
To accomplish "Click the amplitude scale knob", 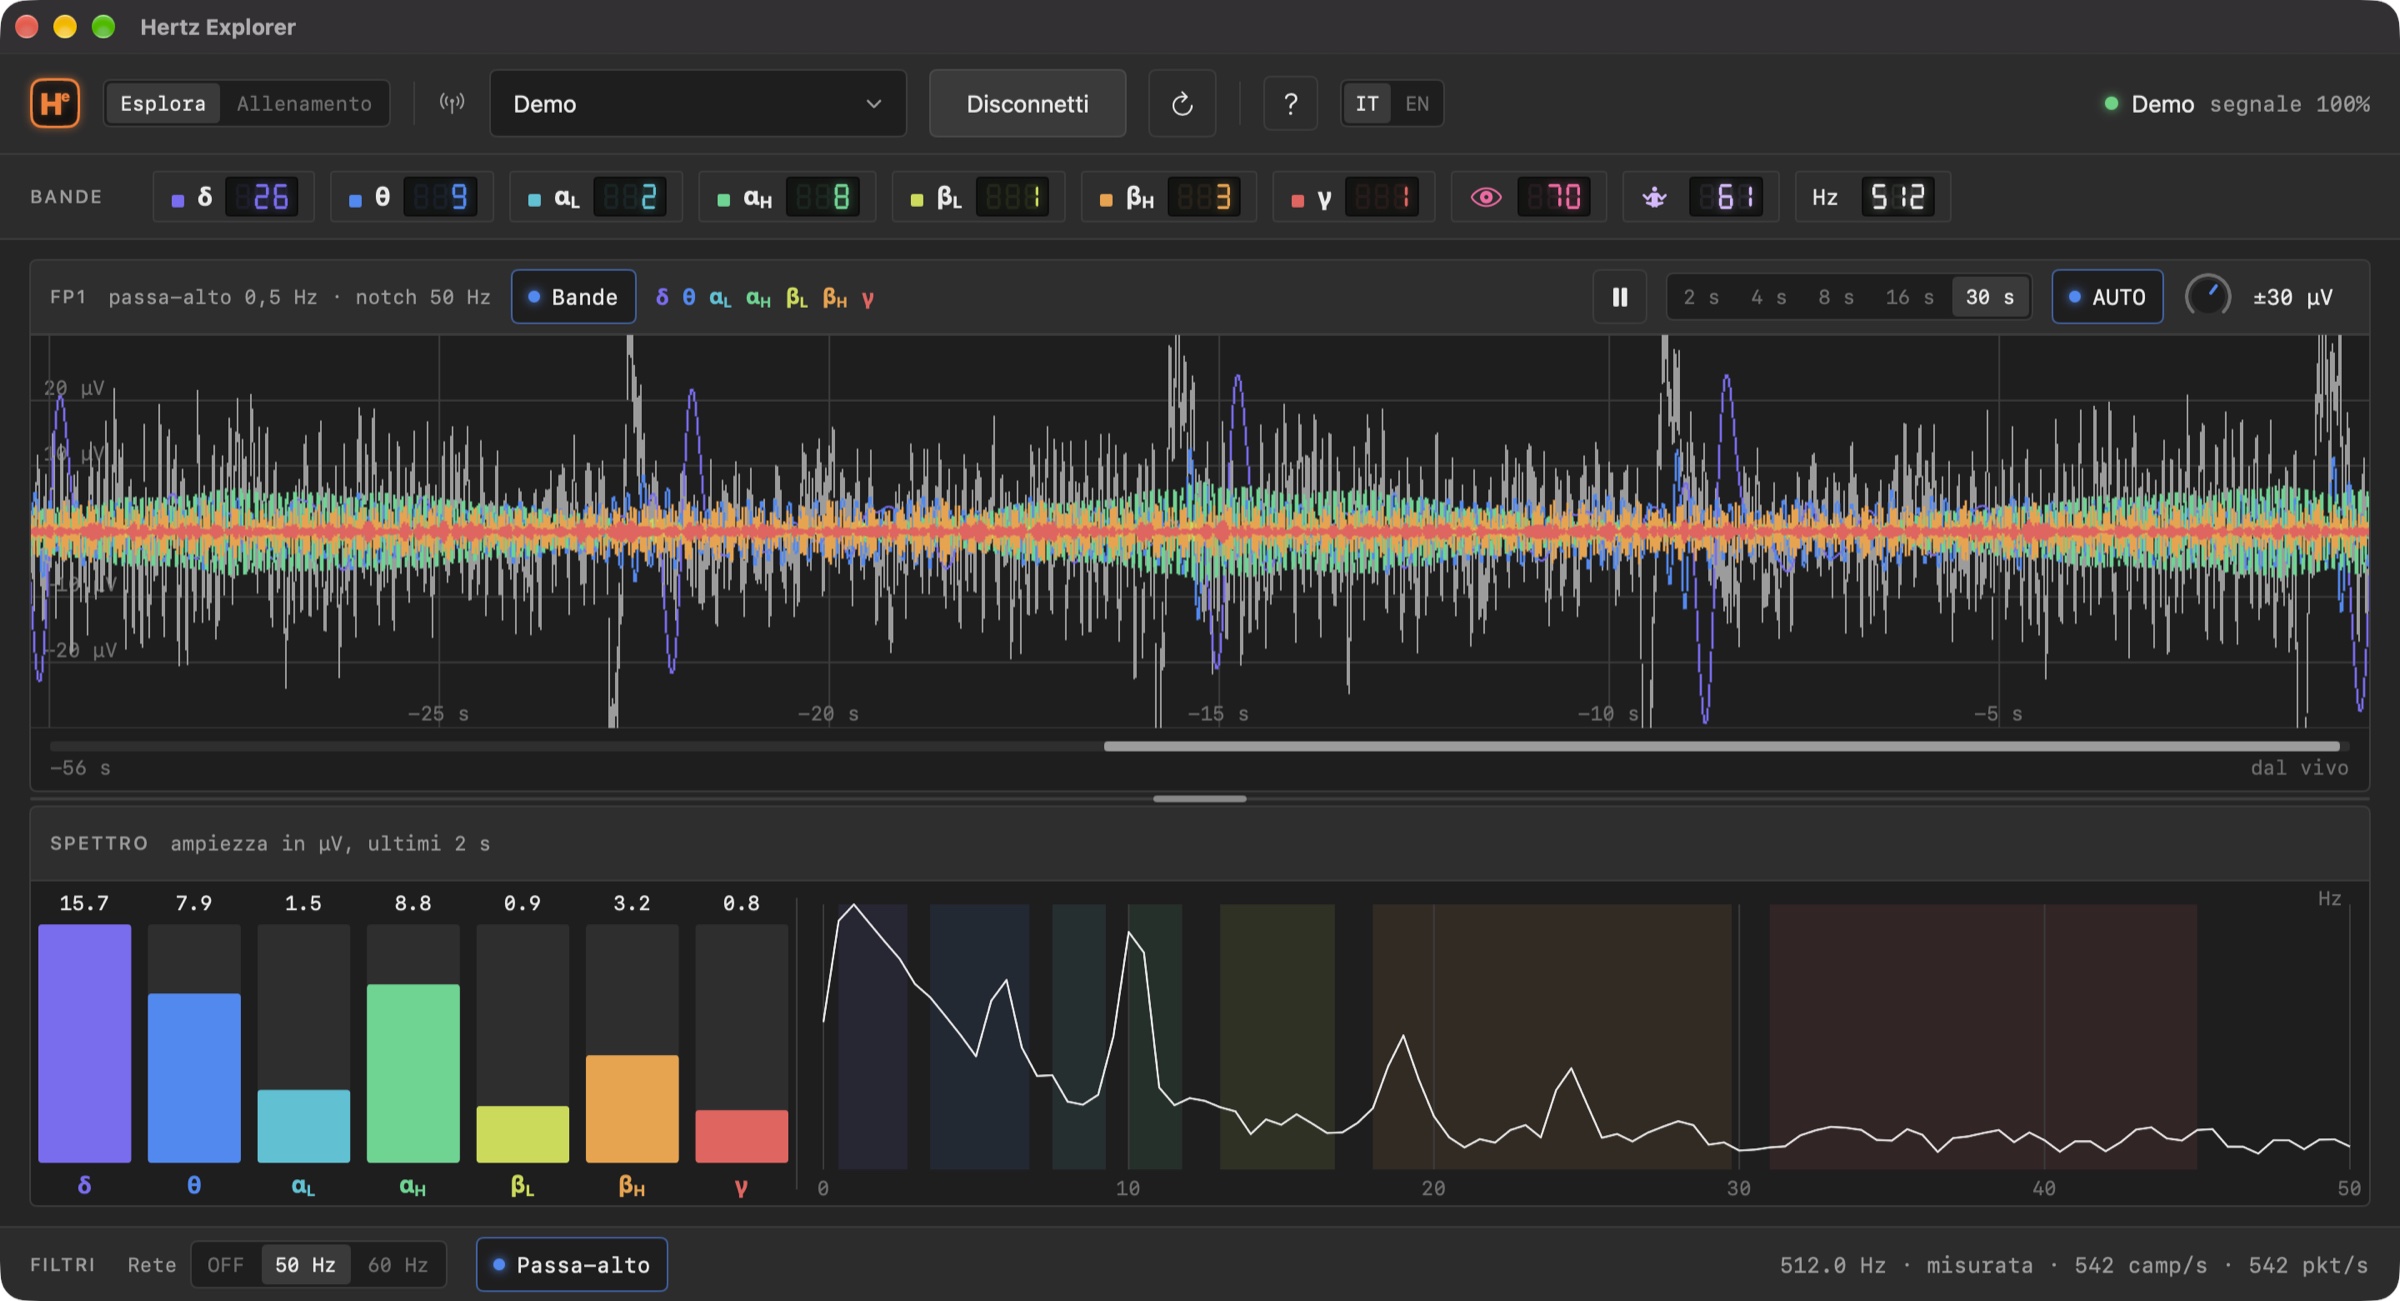I will coord(2208,297).
